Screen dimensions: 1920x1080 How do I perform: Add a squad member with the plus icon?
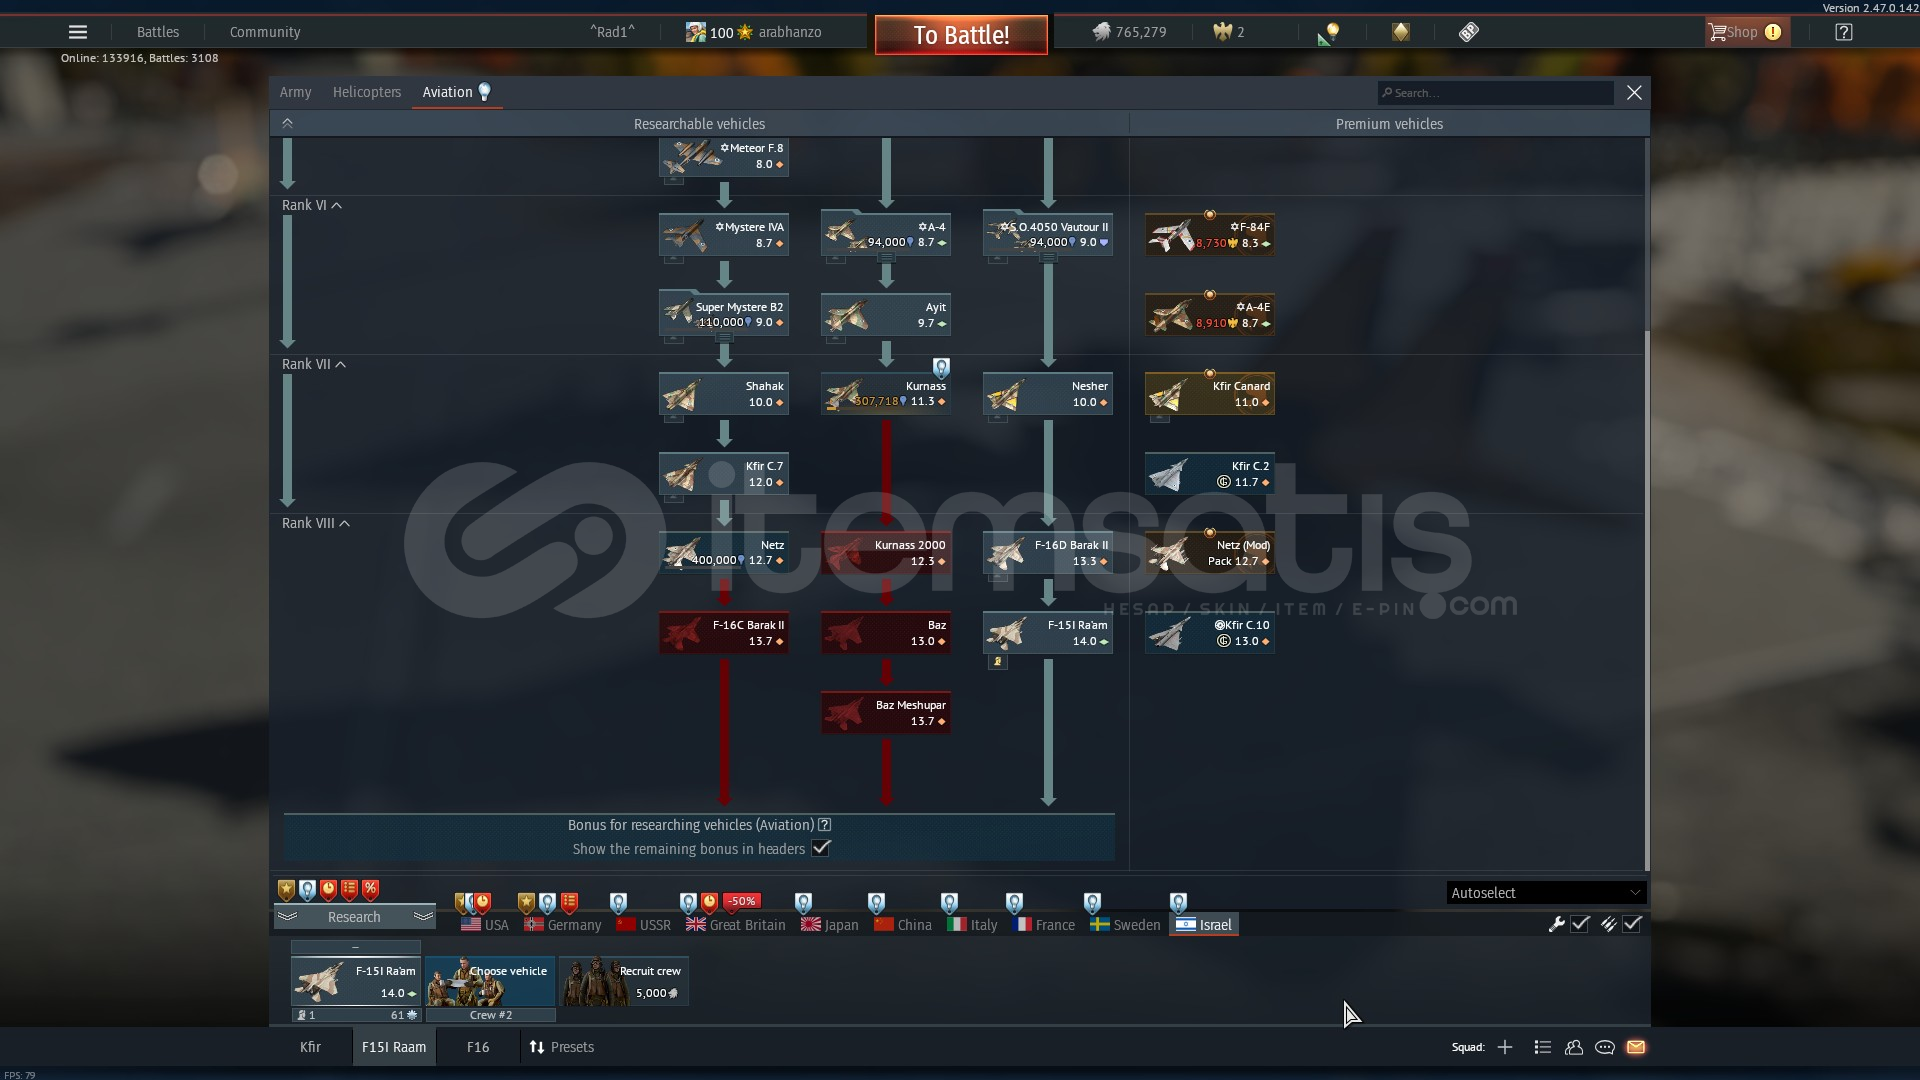[1505, 1047]
